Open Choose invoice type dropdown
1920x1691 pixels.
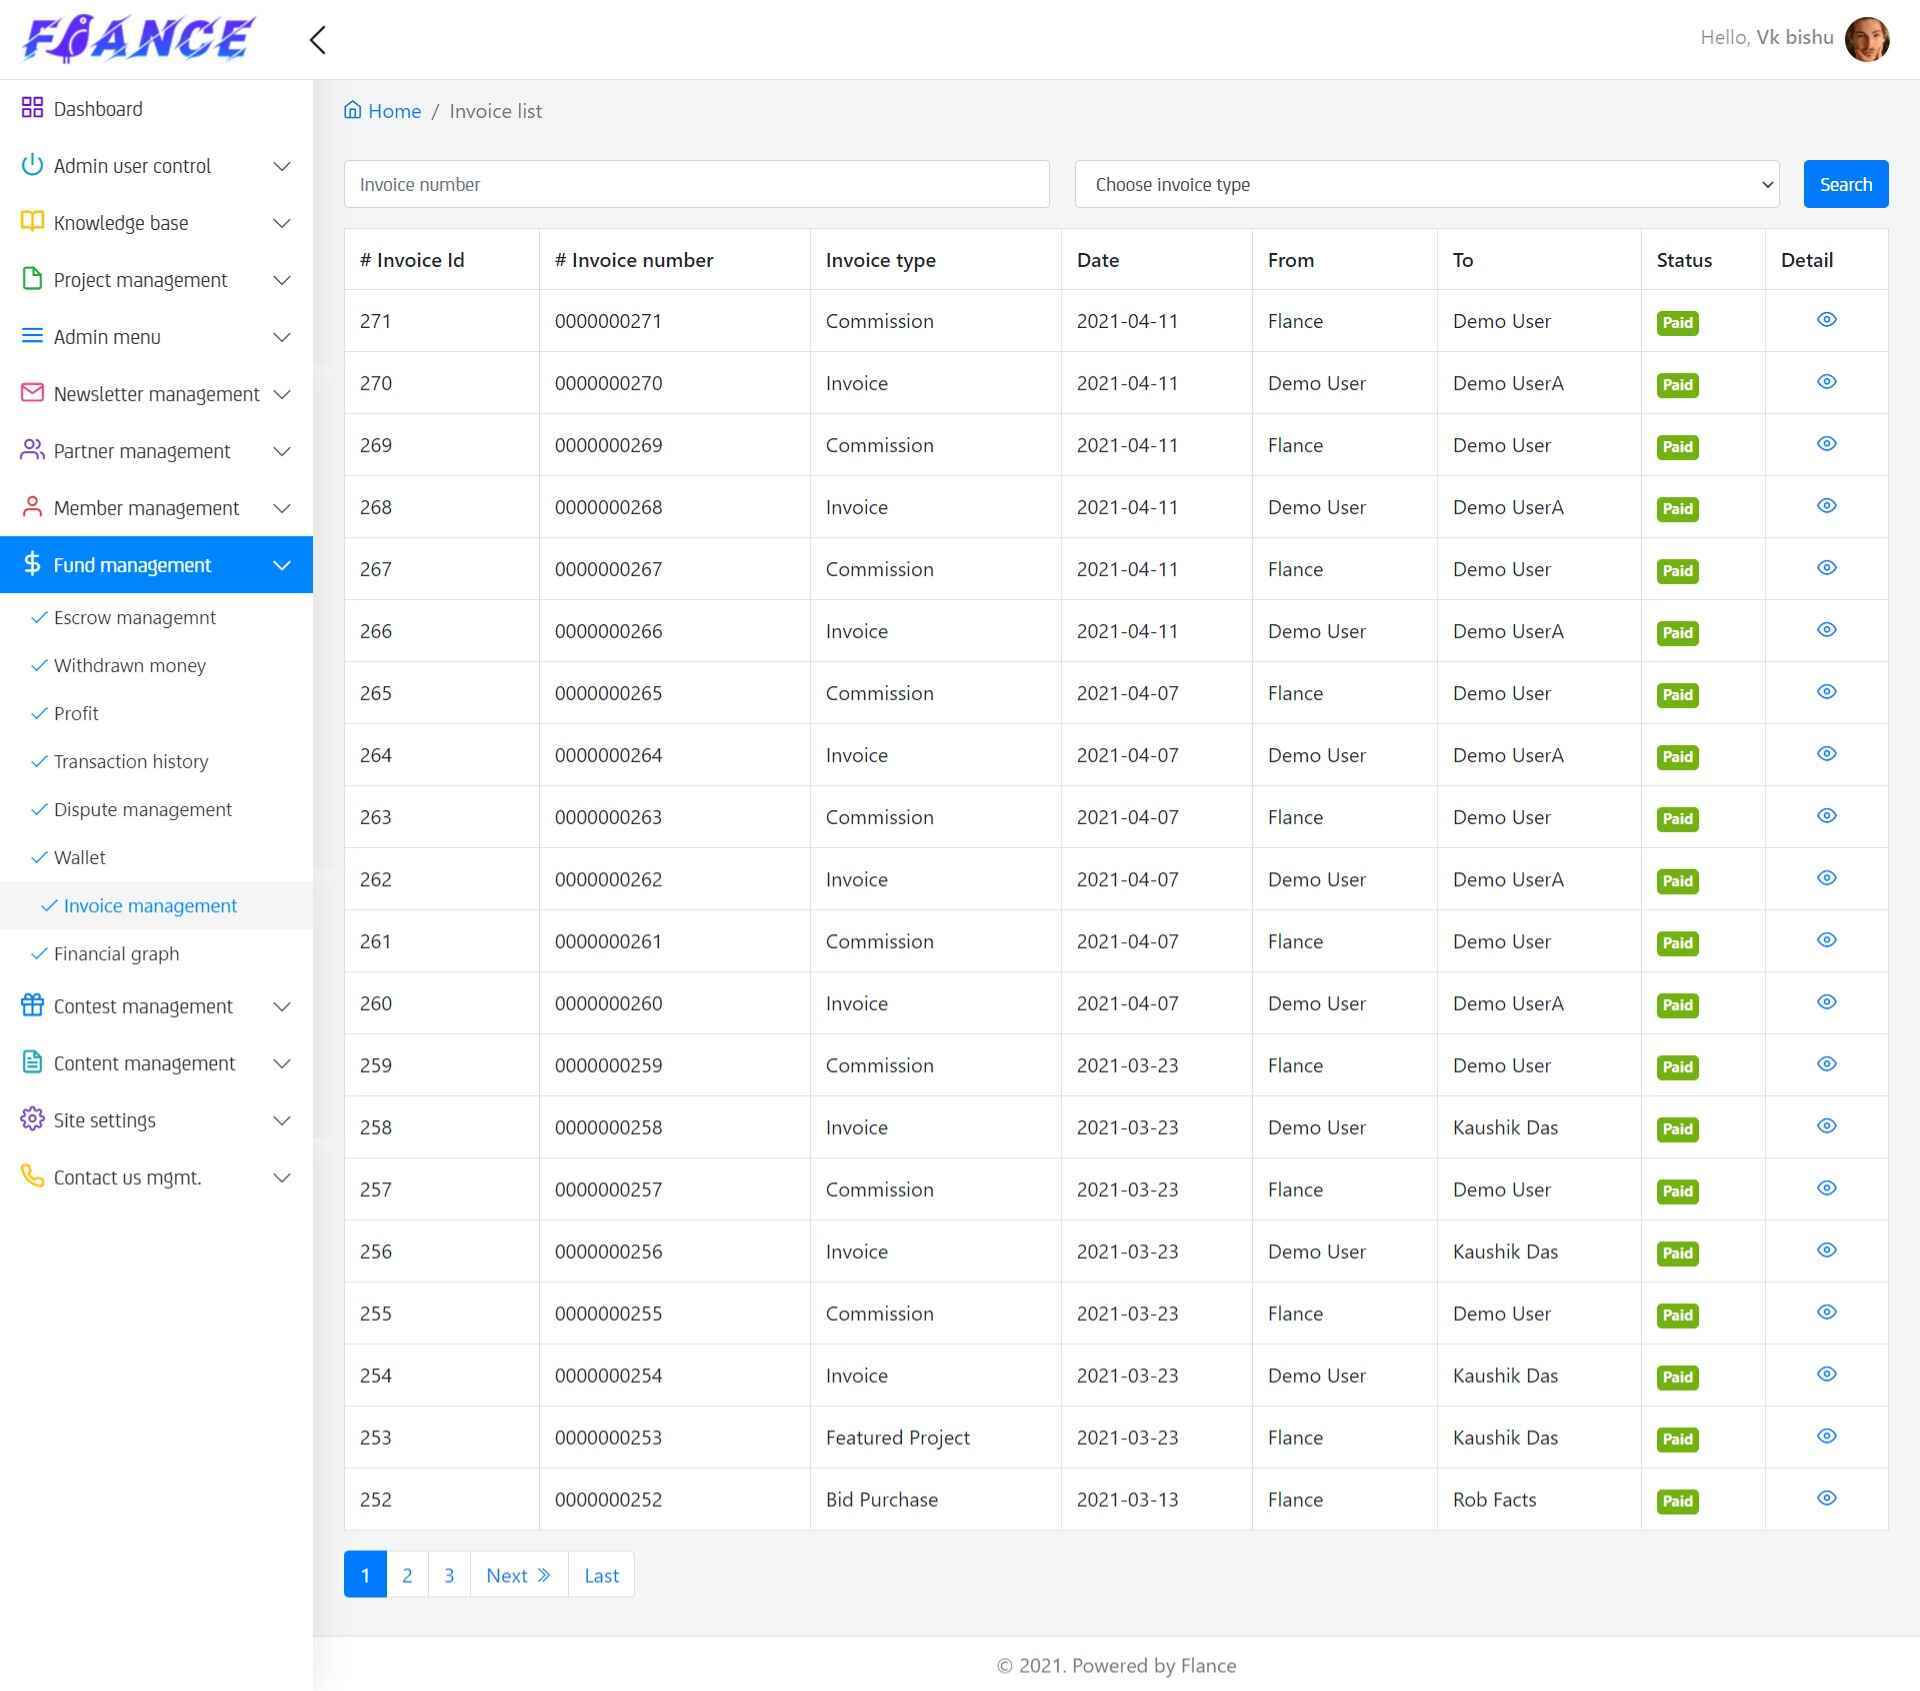pyautogui.click(x=1426, y=184)
